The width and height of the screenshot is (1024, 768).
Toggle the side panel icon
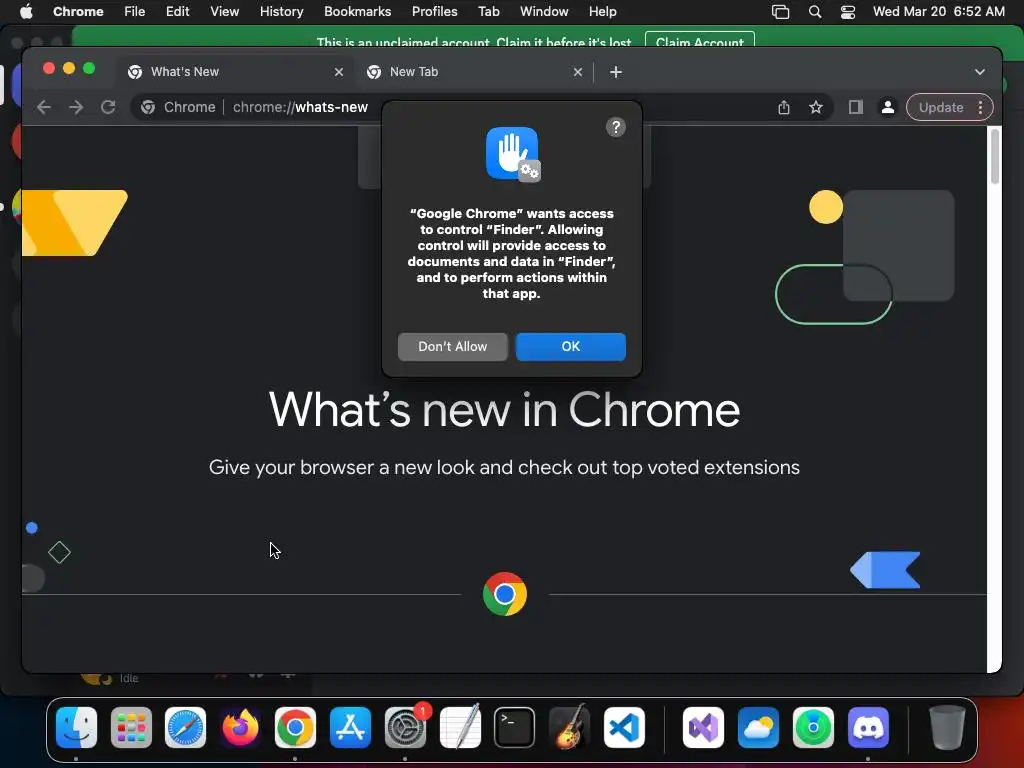856,107
